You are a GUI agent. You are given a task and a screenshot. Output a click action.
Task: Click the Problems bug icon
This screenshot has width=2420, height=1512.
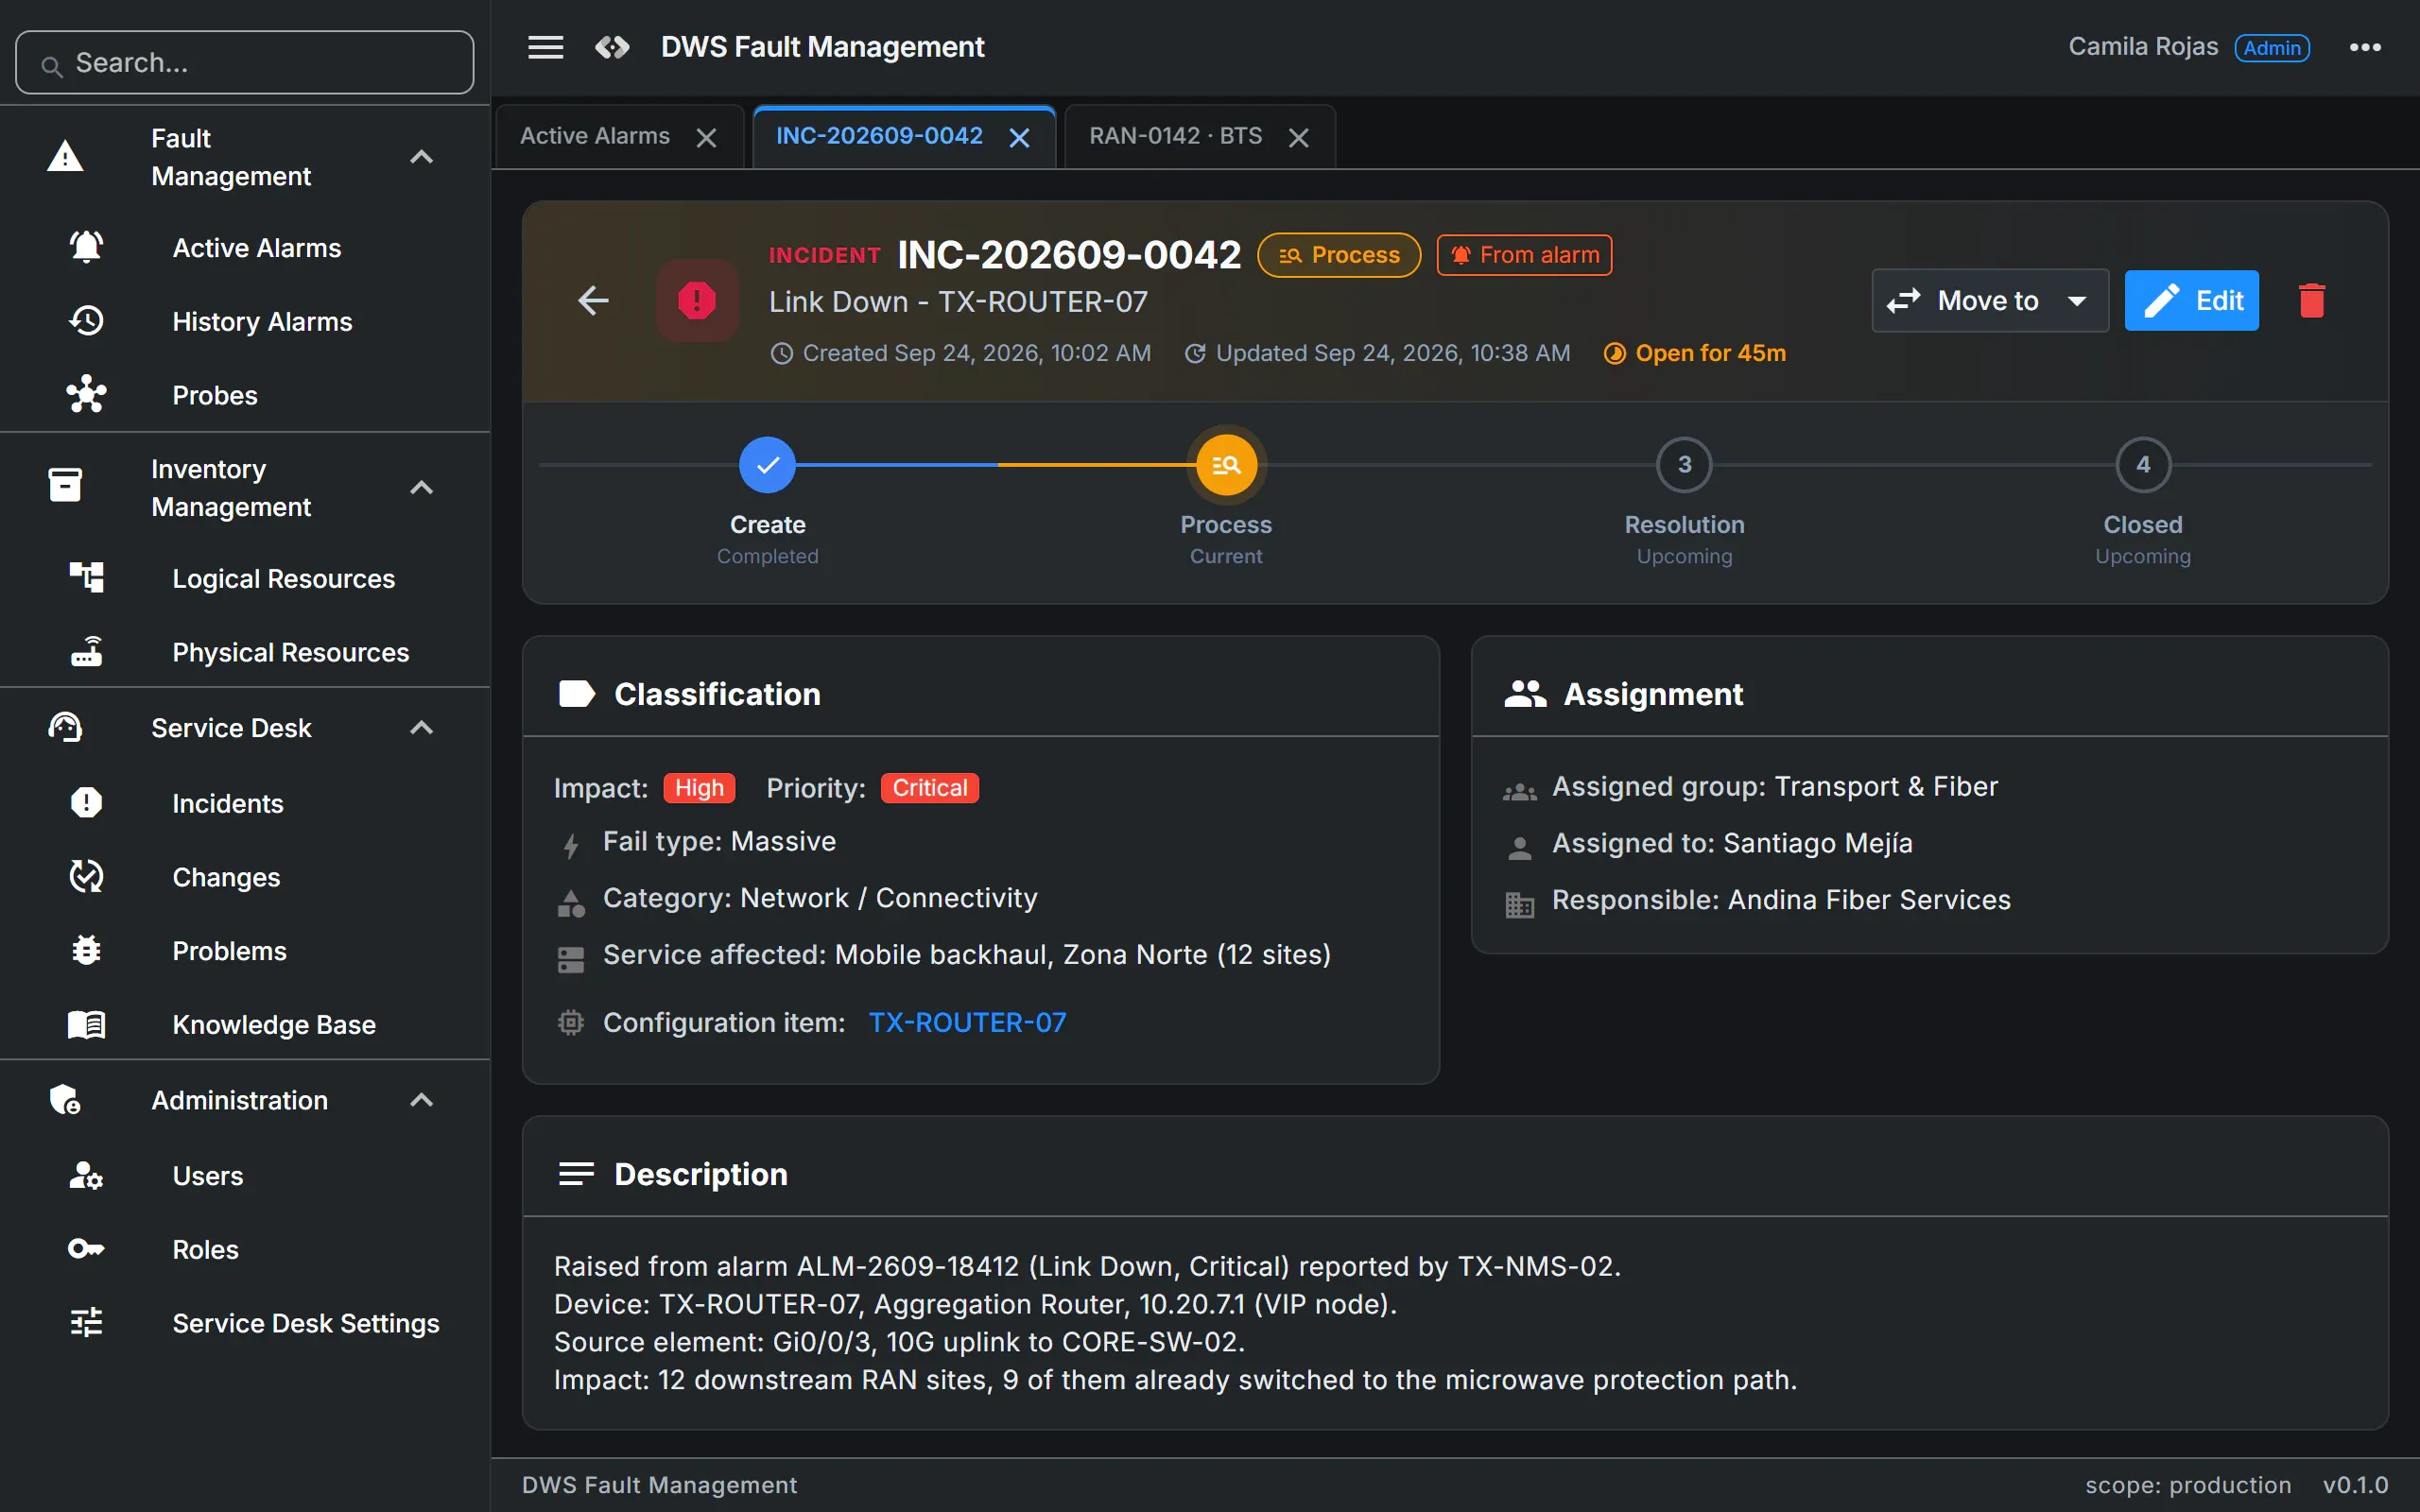pos(86,950)
